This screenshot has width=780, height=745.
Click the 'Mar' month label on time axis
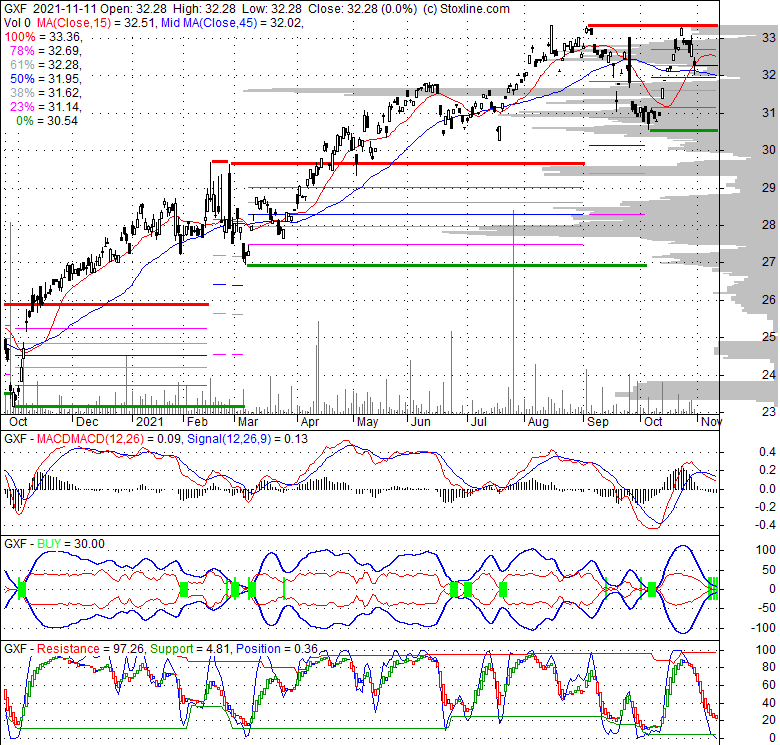tap(248, 422)
